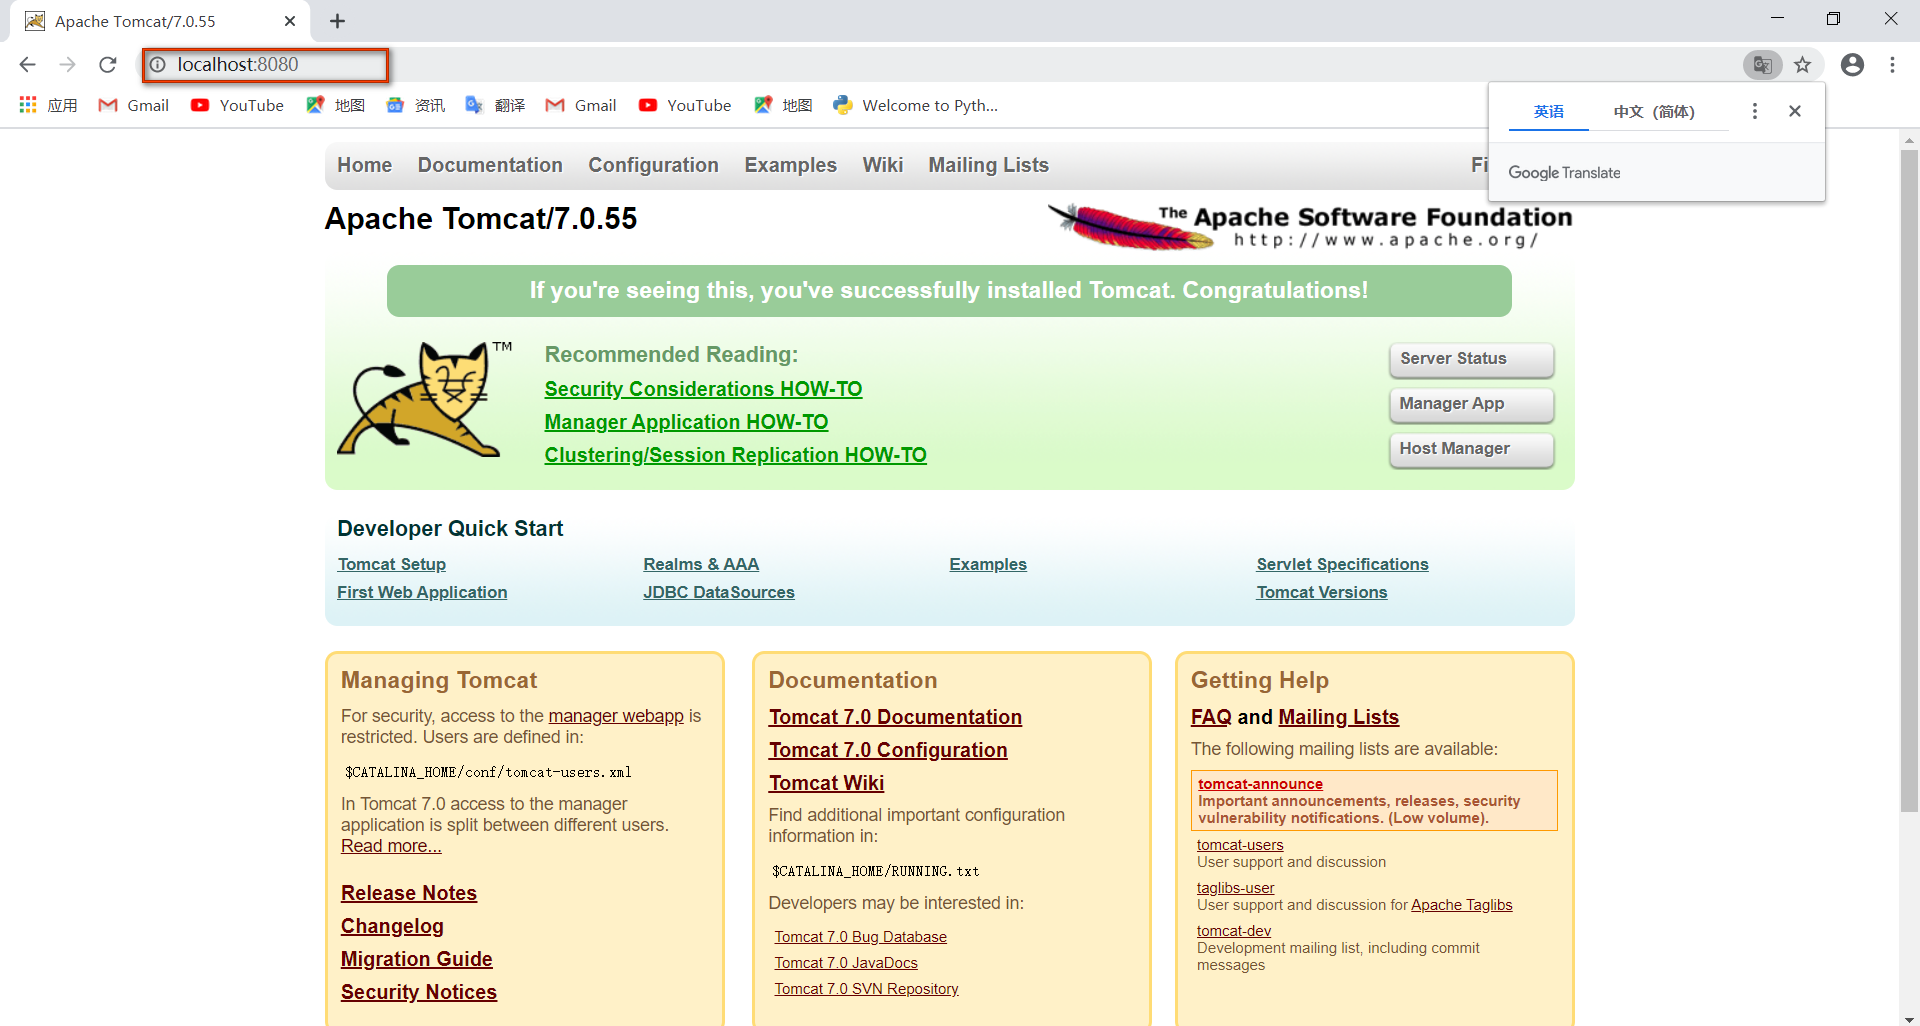Click the browser forward arrow

(67, 65)
